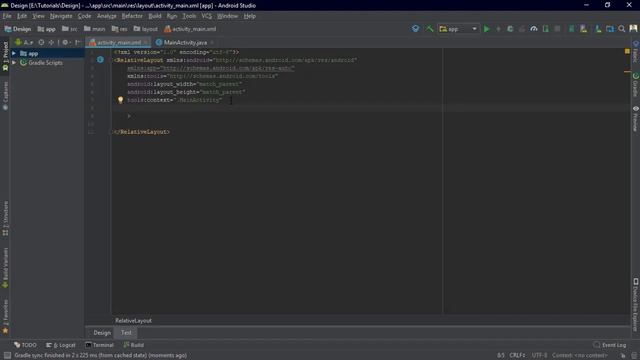Click the Stop button in toolbar
Image resolution: width=640 pixels, height=360 pixels.
(557, 29)
